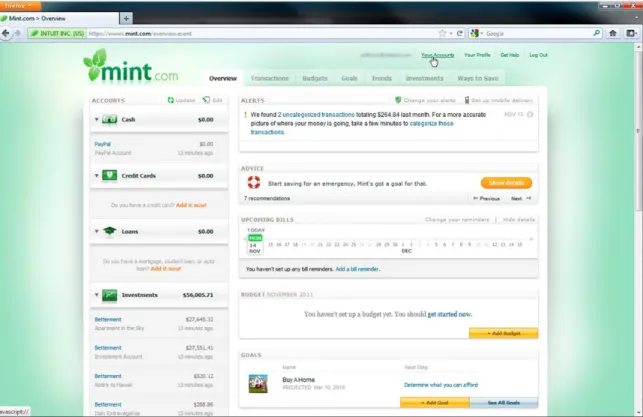Collapse the Cash accounts section
Image resolution: width=643 pixels, height=417 pixels.
(x=96, y=119)
